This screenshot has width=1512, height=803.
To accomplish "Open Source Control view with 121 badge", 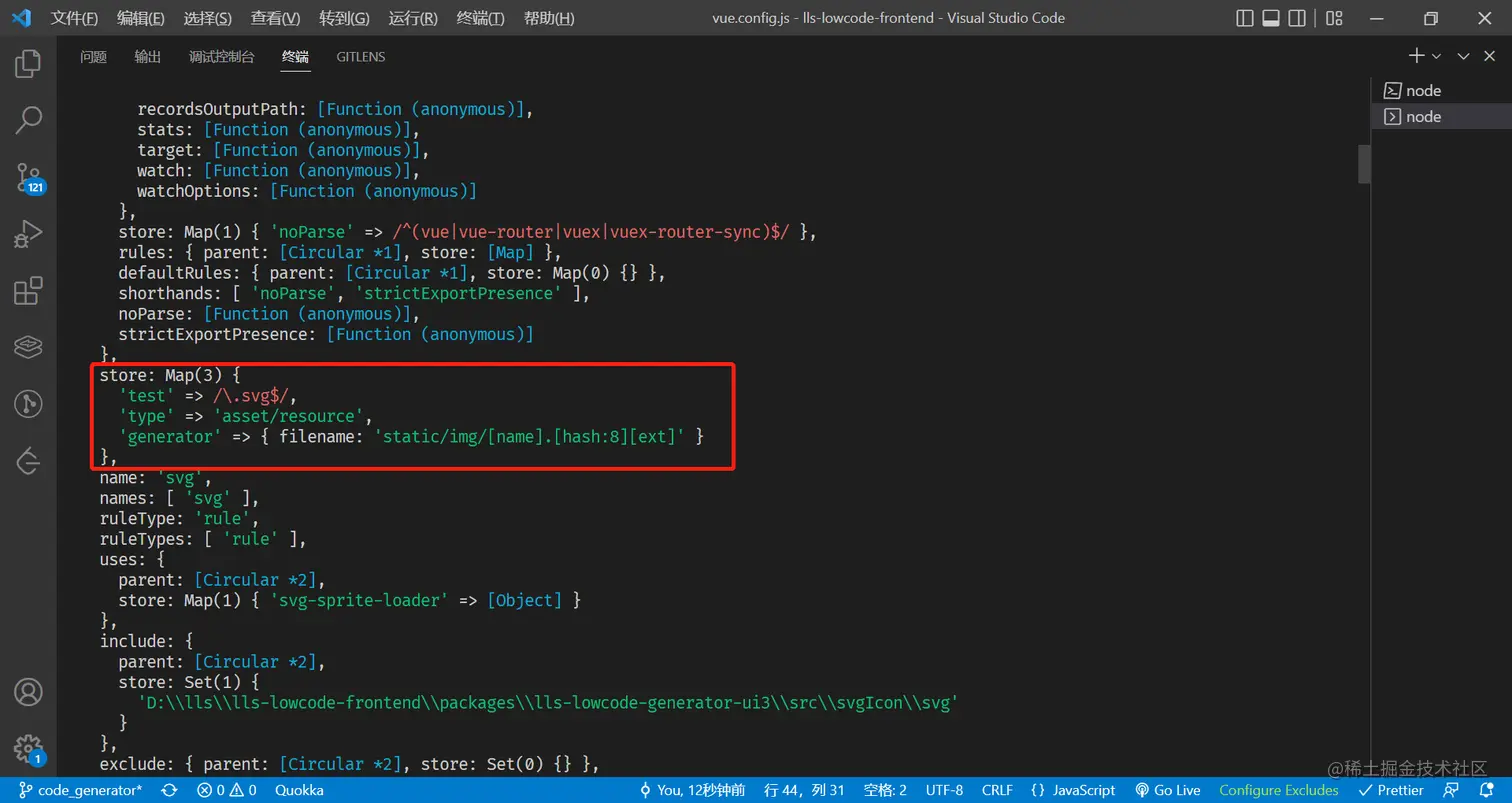I will [28, 178].
